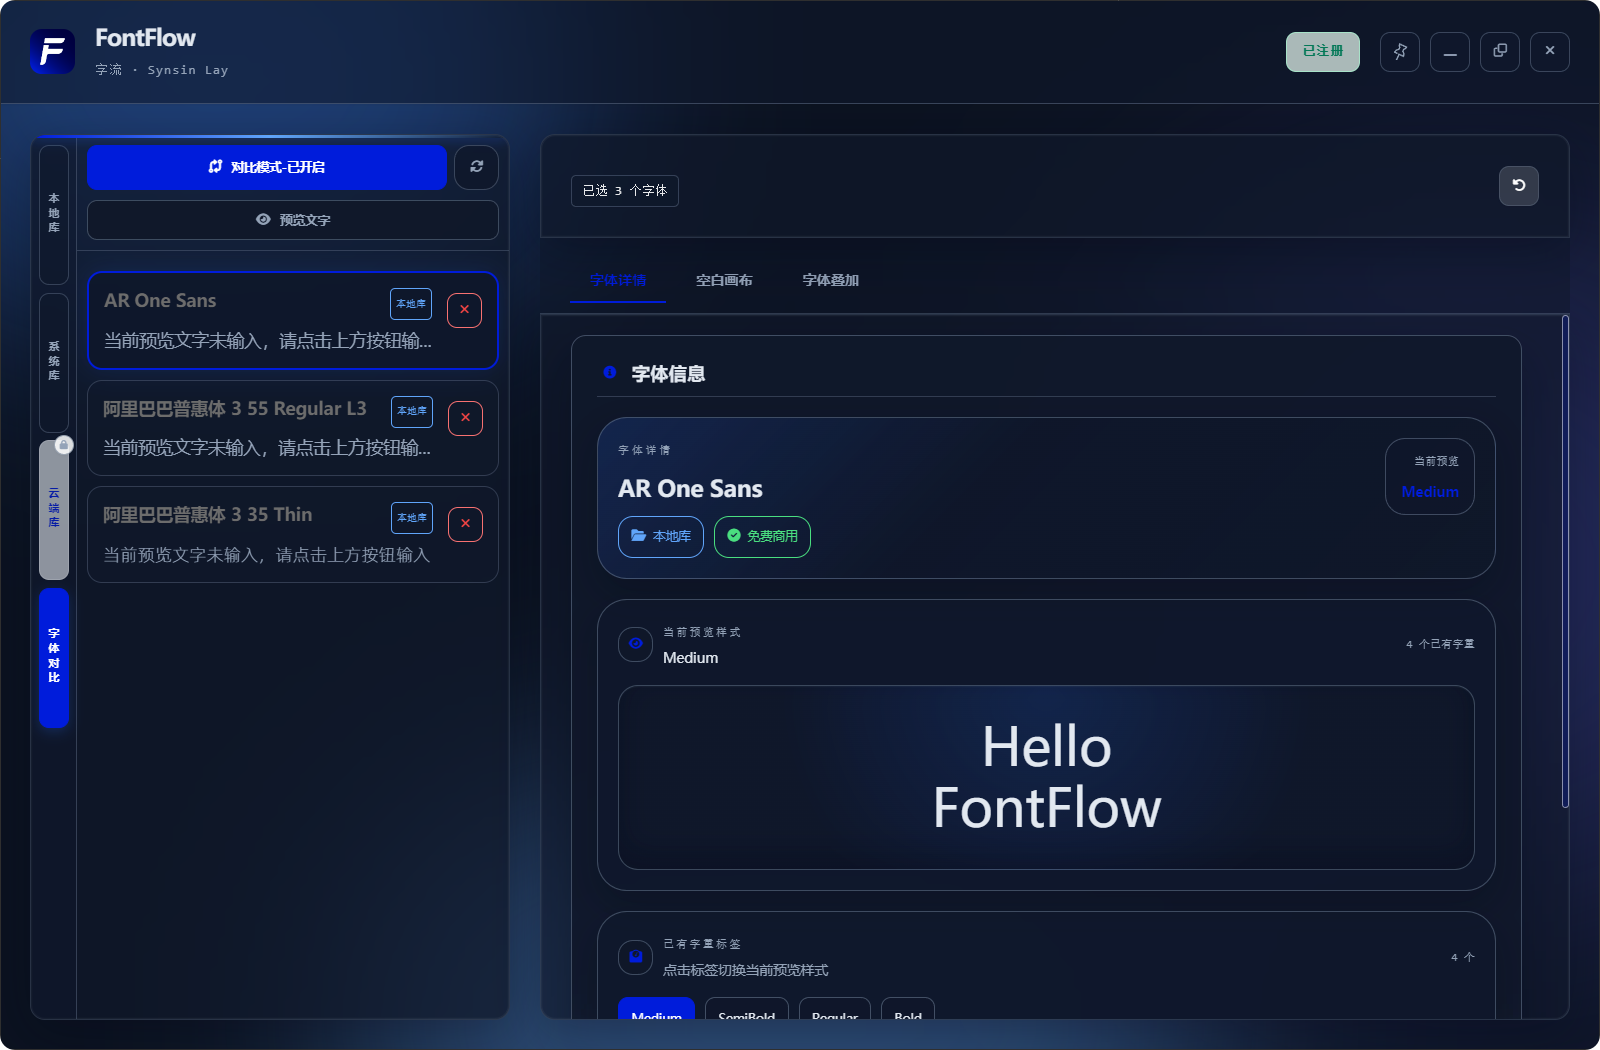Select the 阿里巴巴普惠体 3 35 Thin card
Viewport: 1600px width, 1050px height.
coord(293,535)
